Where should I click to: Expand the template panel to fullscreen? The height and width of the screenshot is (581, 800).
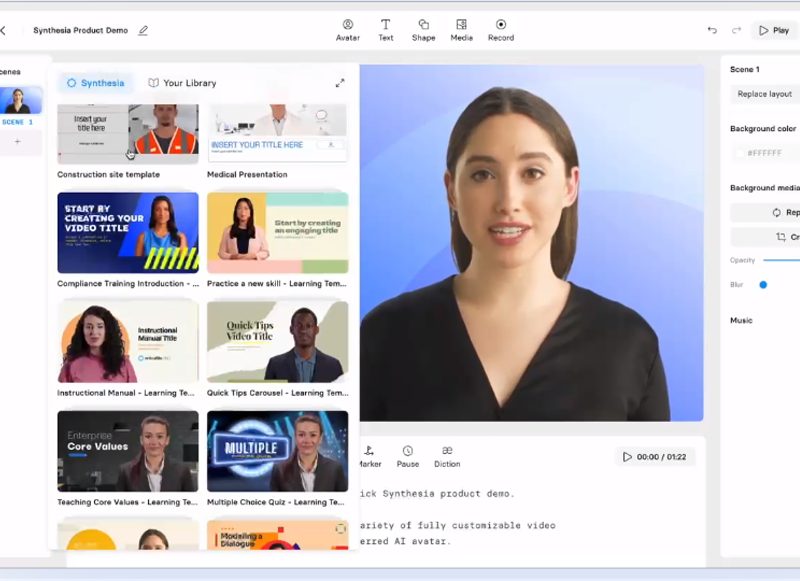pyautogui.click(x=340, y=83)
